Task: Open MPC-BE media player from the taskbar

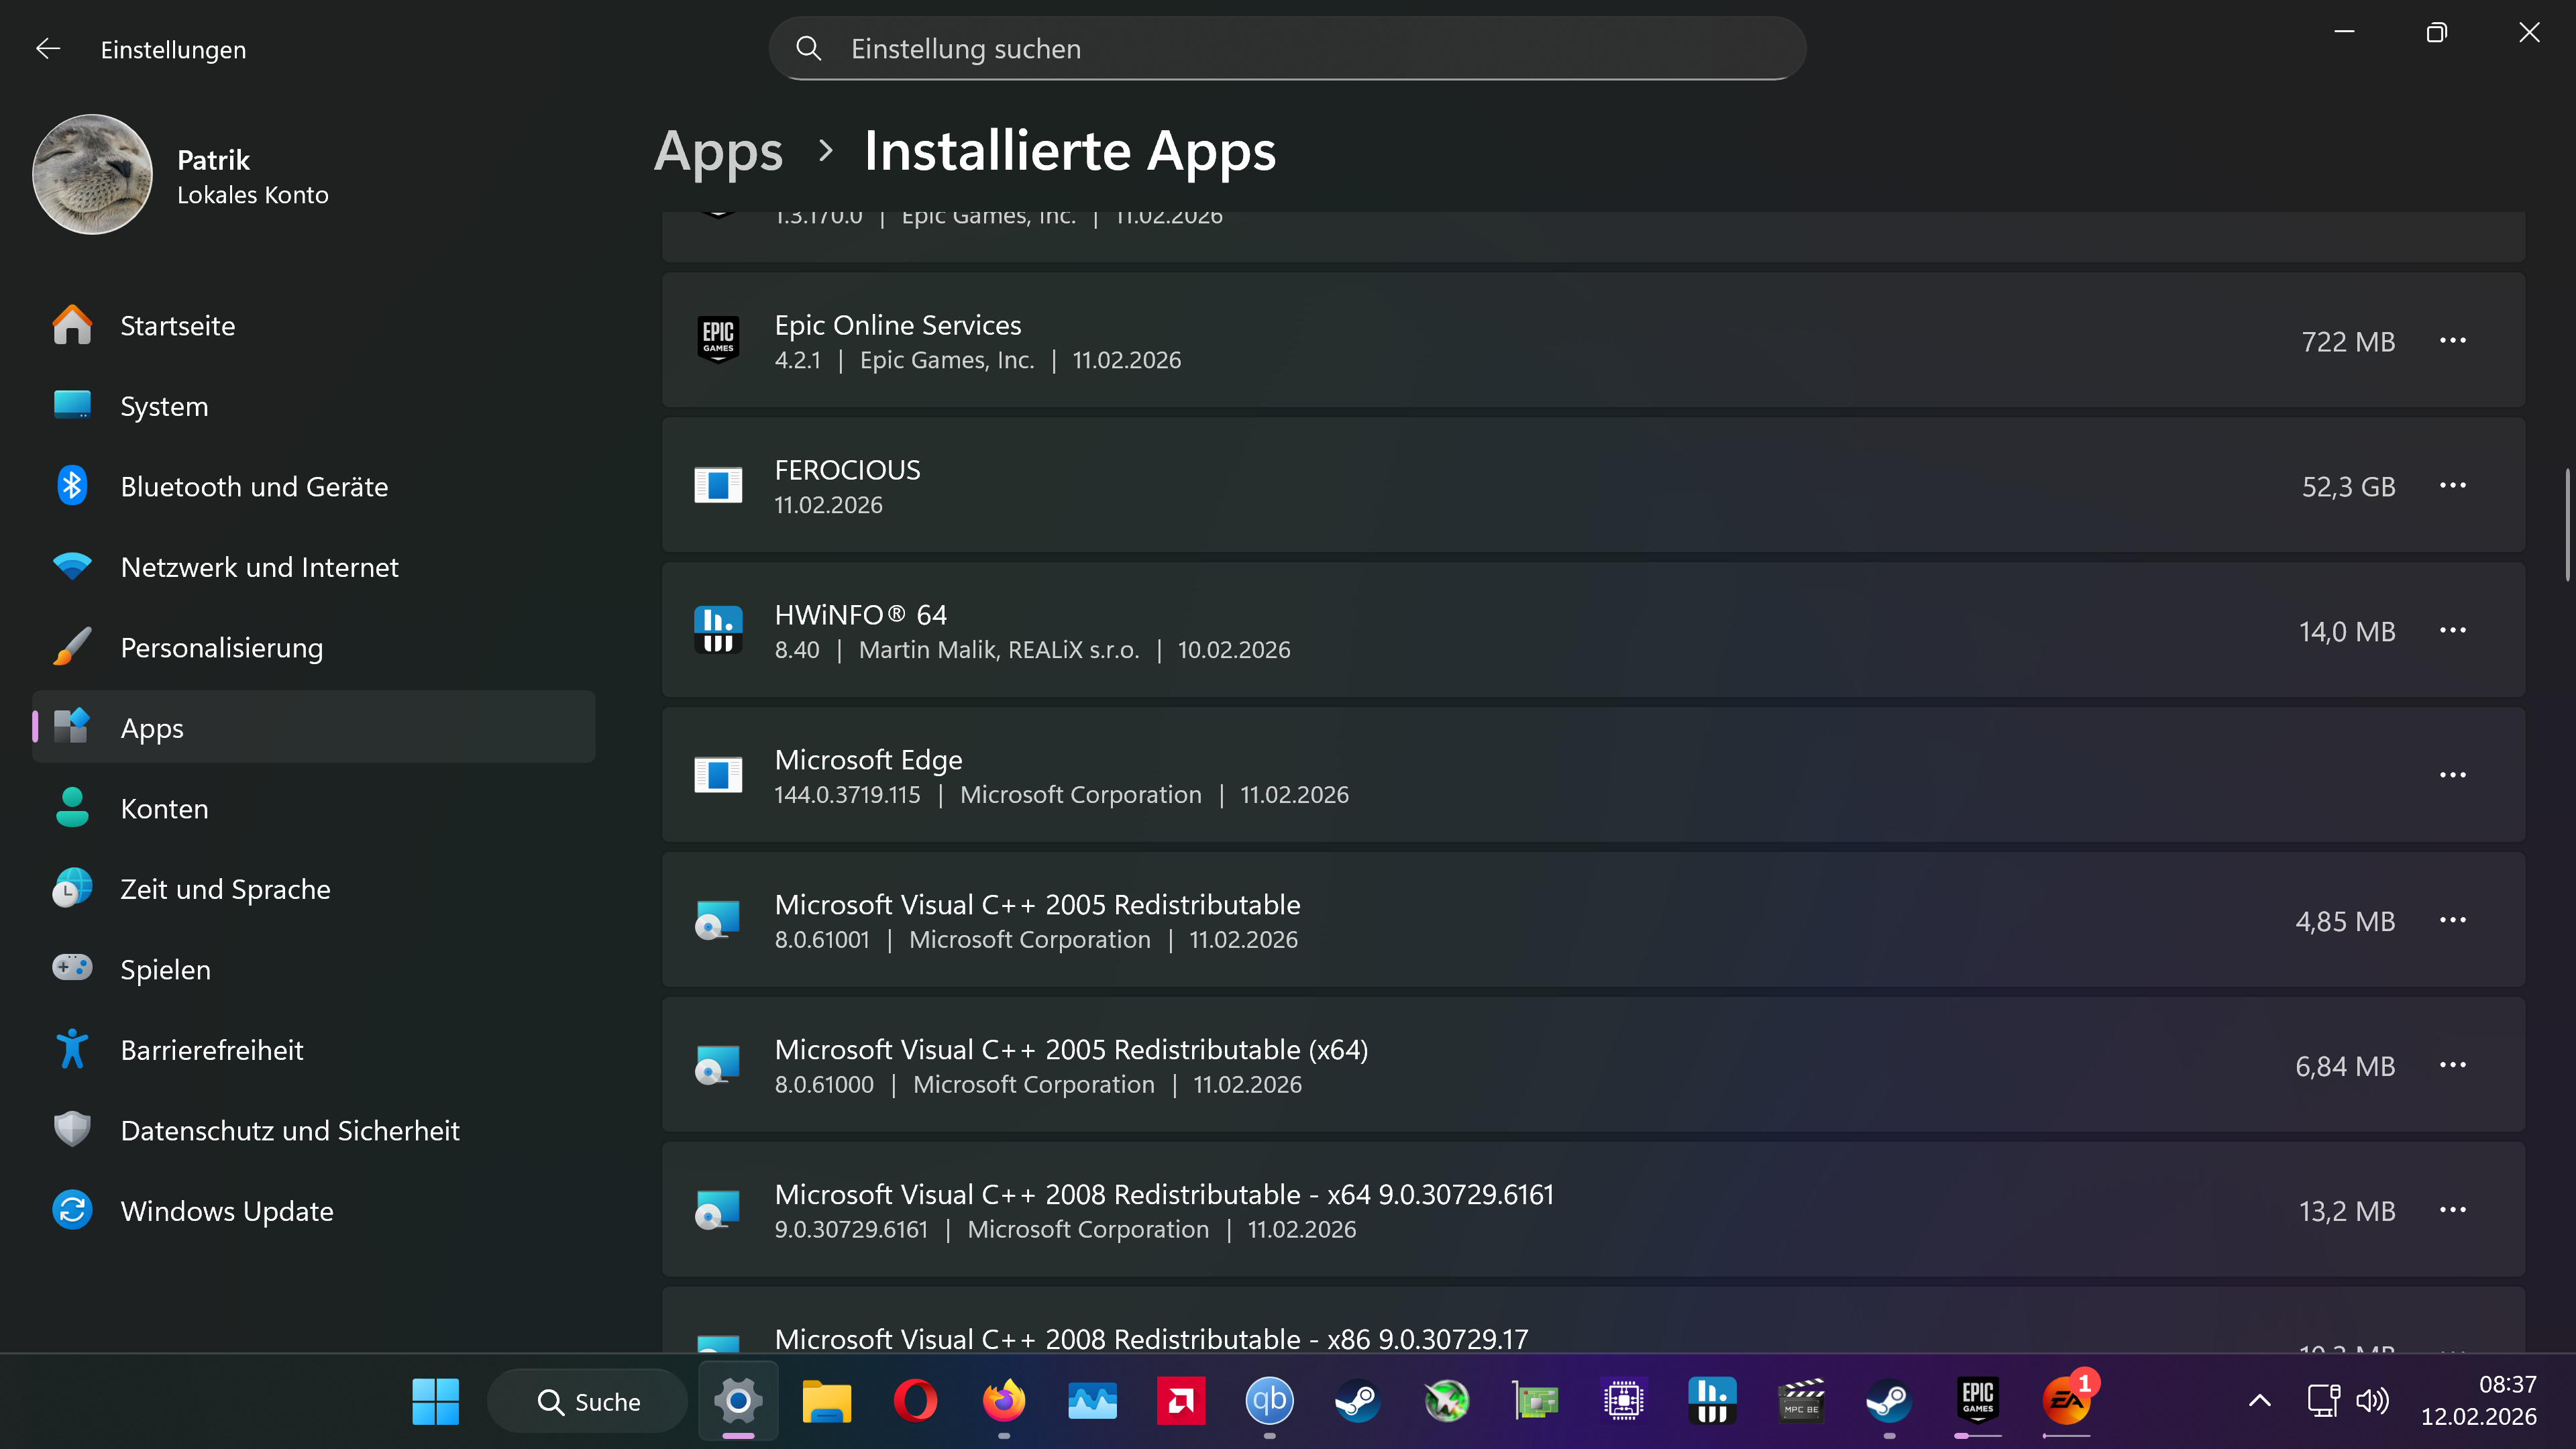Action: click(1801, 1401)
